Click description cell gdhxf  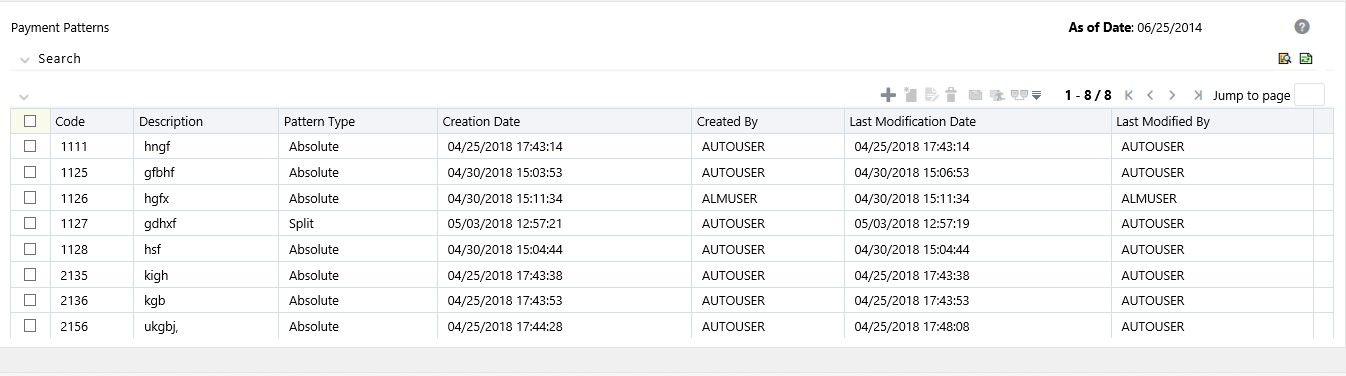click(x=161, y=223)
